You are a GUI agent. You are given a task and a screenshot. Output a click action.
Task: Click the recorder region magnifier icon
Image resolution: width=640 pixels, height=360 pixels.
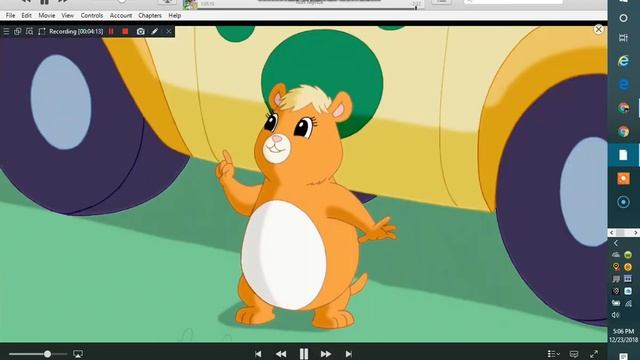[x=29, y=31]
